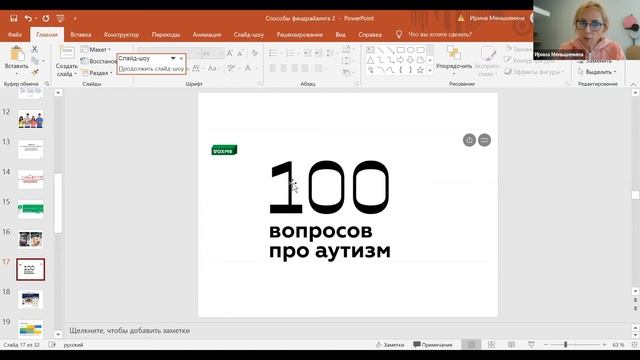Switch to the Конструктор ribbon tab

(121, 35)
